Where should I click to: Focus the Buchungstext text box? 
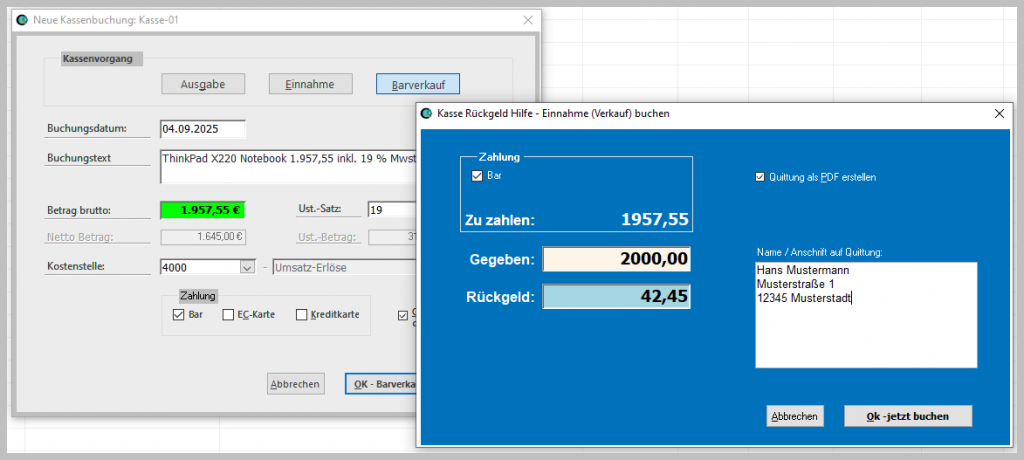pyautogui.click(x=287, y=166)
